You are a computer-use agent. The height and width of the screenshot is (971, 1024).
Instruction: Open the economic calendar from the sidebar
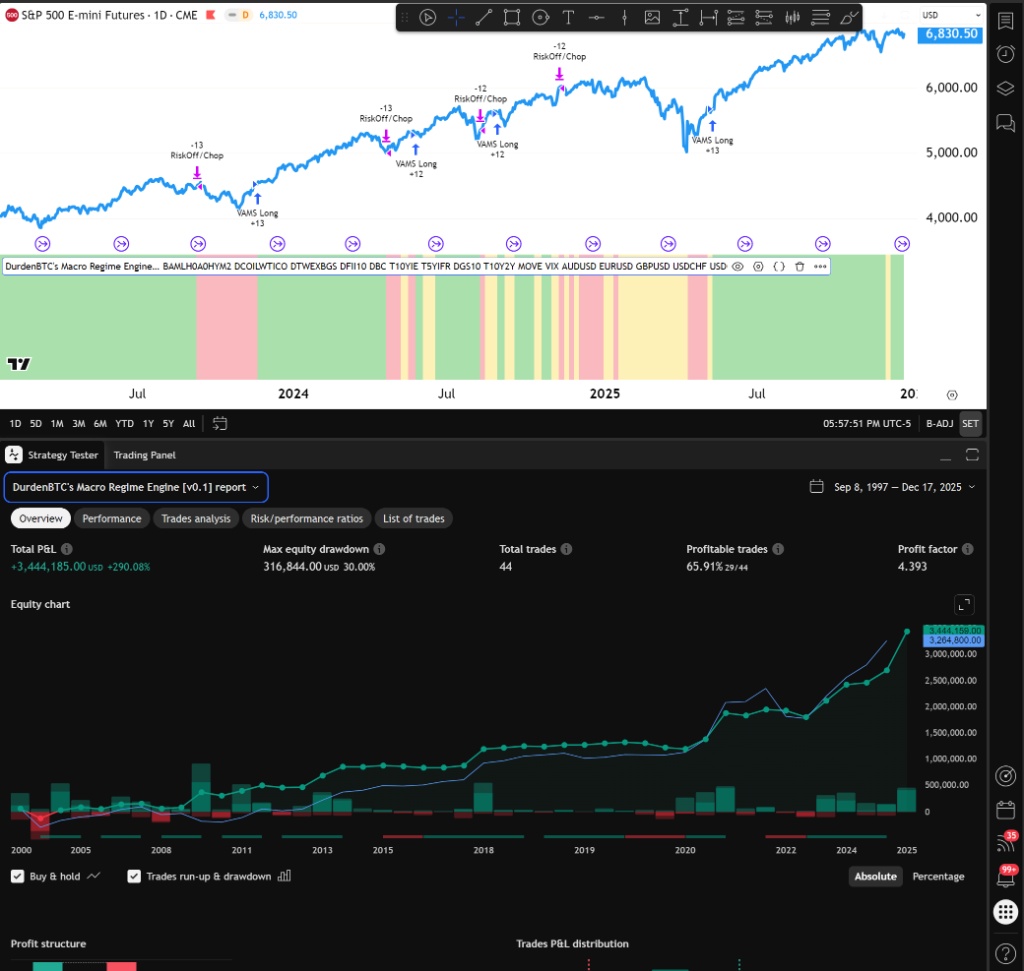click(x=1005, y=810)
